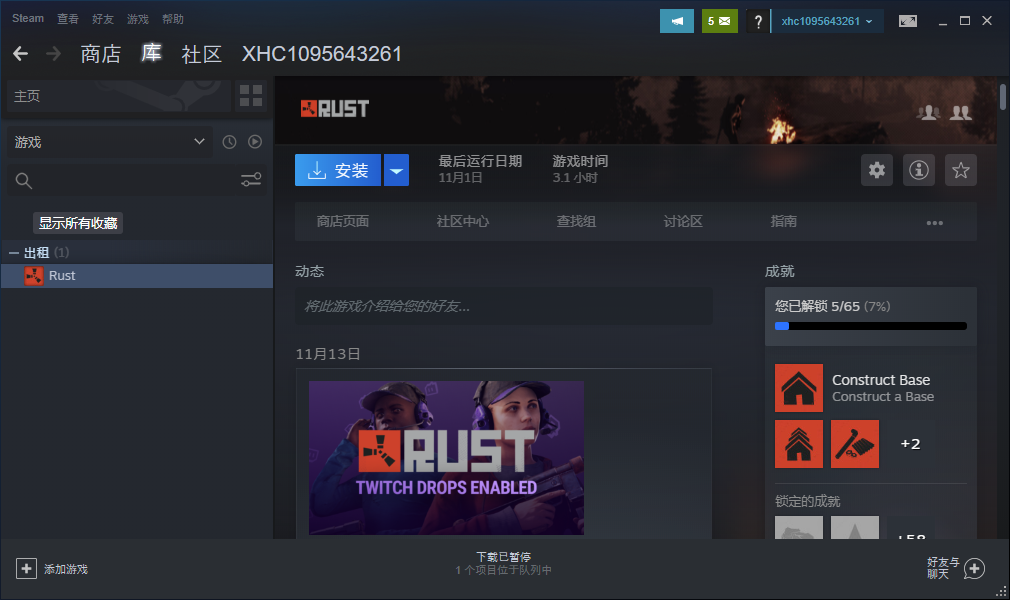Click the 主页 home button

pyautogui.click(x=119, y=96)
